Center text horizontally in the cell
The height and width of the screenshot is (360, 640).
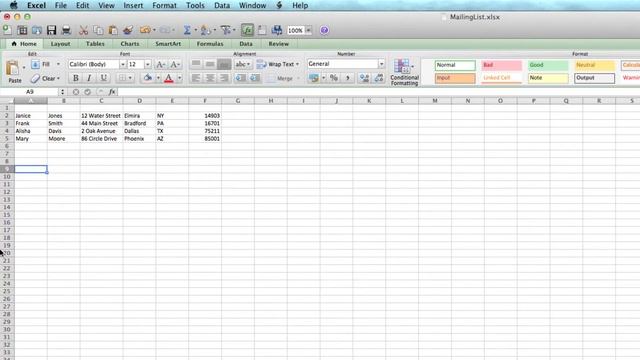tap(210, 78)
